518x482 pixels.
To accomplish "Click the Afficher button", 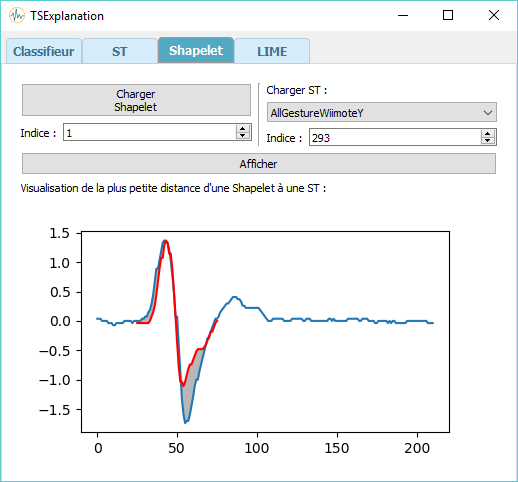I will pos(259,164).
